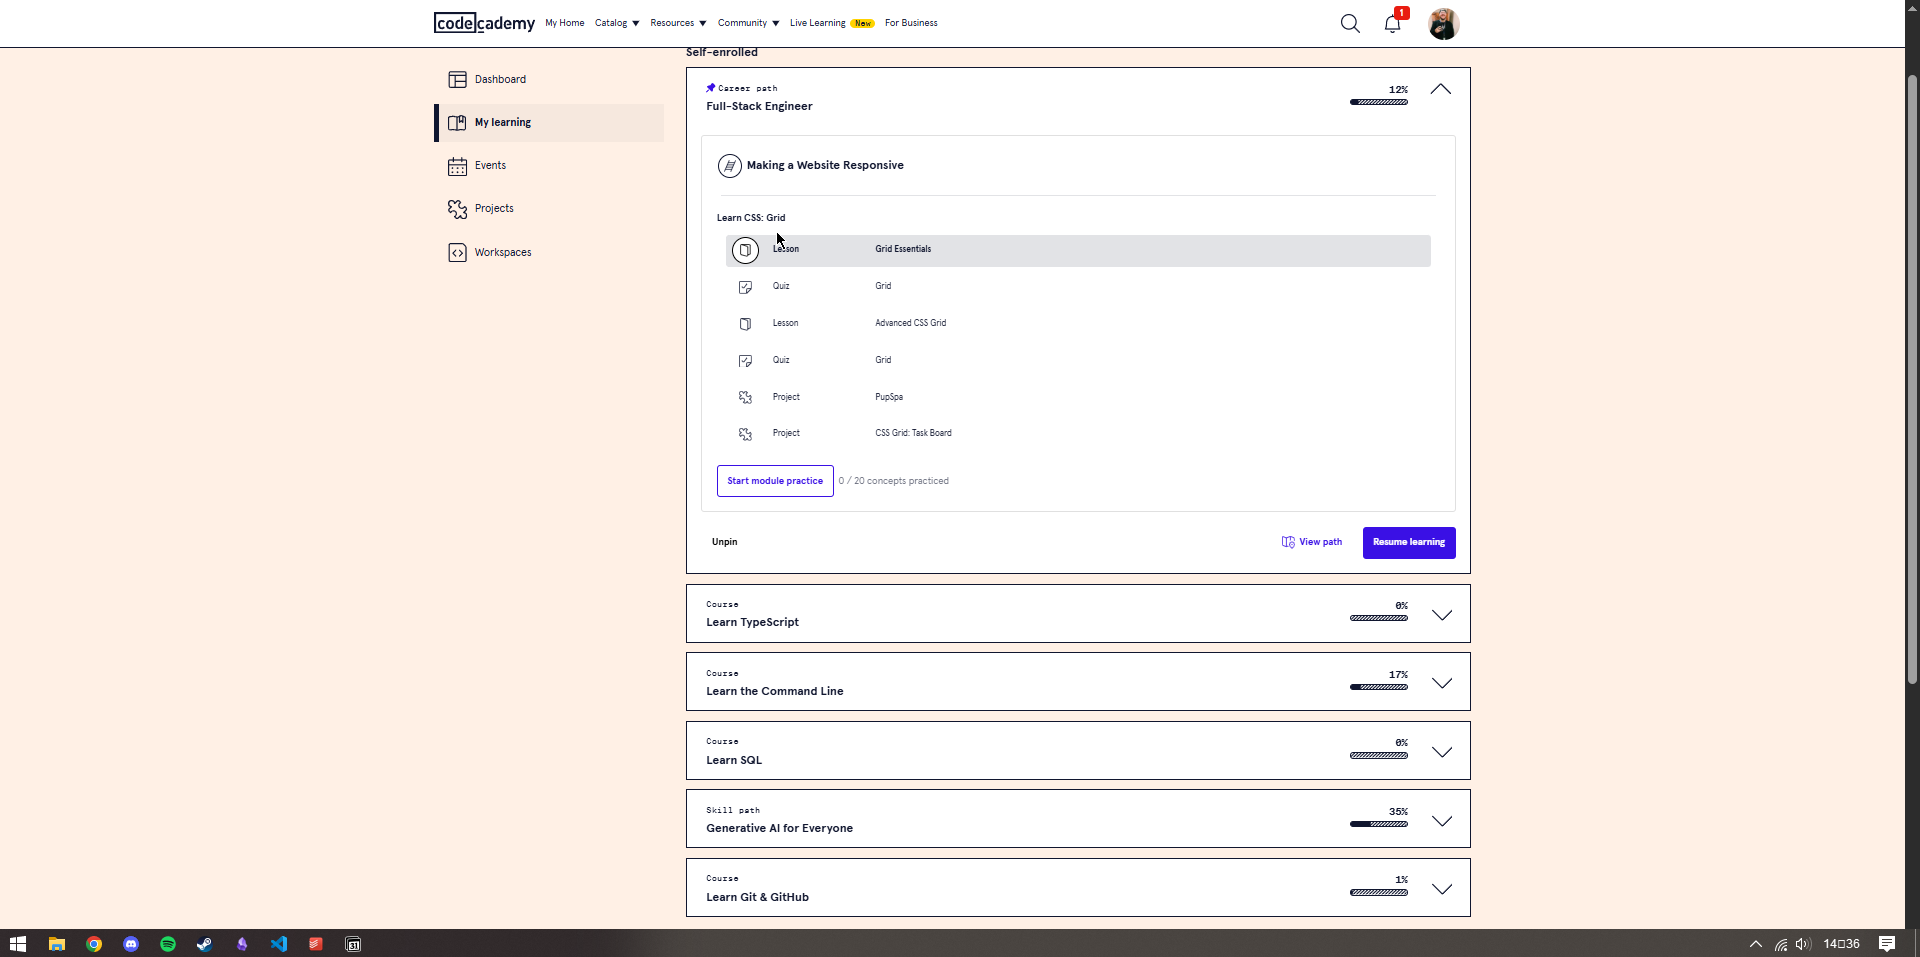Screen dimensions: 1920x957
Task: Open Steam from the taskbar
Action: tap(204, 944)
